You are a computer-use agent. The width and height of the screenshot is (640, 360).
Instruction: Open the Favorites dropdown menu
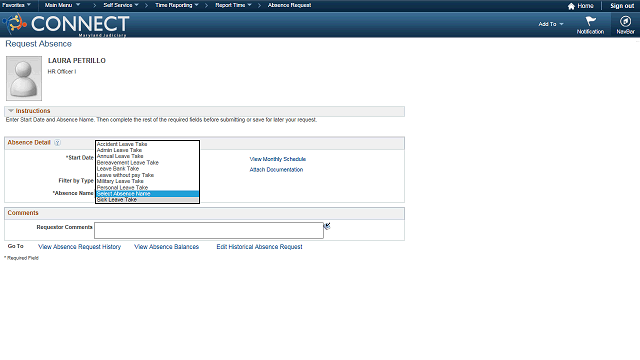[x=16, y=5]
